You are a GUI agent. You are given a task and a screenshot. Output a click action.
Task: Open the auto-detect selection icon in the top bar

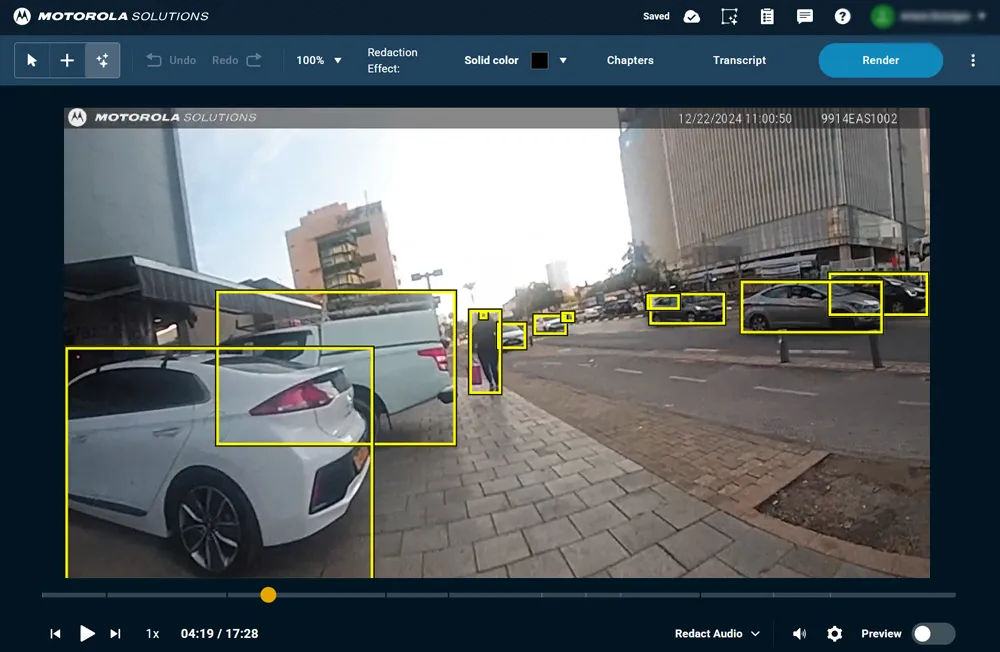click(x=729, y=16)
